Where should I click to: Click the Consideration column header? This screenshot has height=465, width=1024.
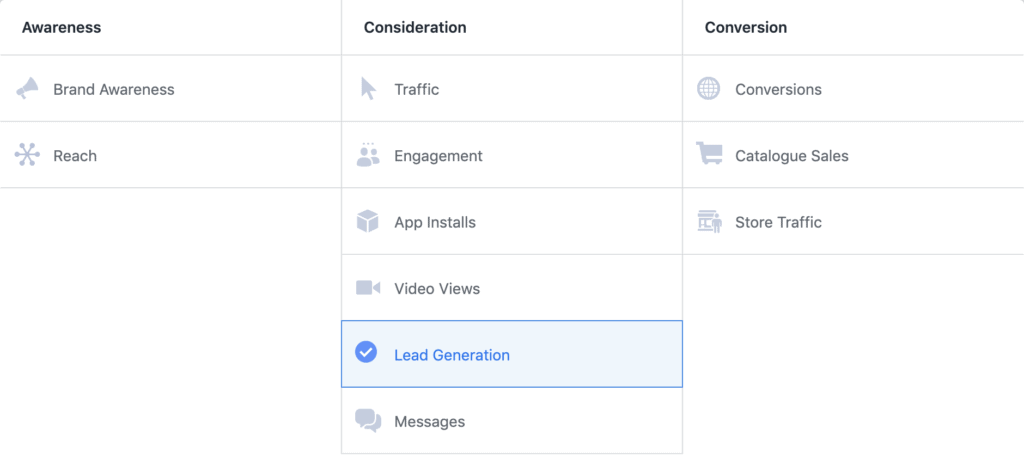point(415,27)
